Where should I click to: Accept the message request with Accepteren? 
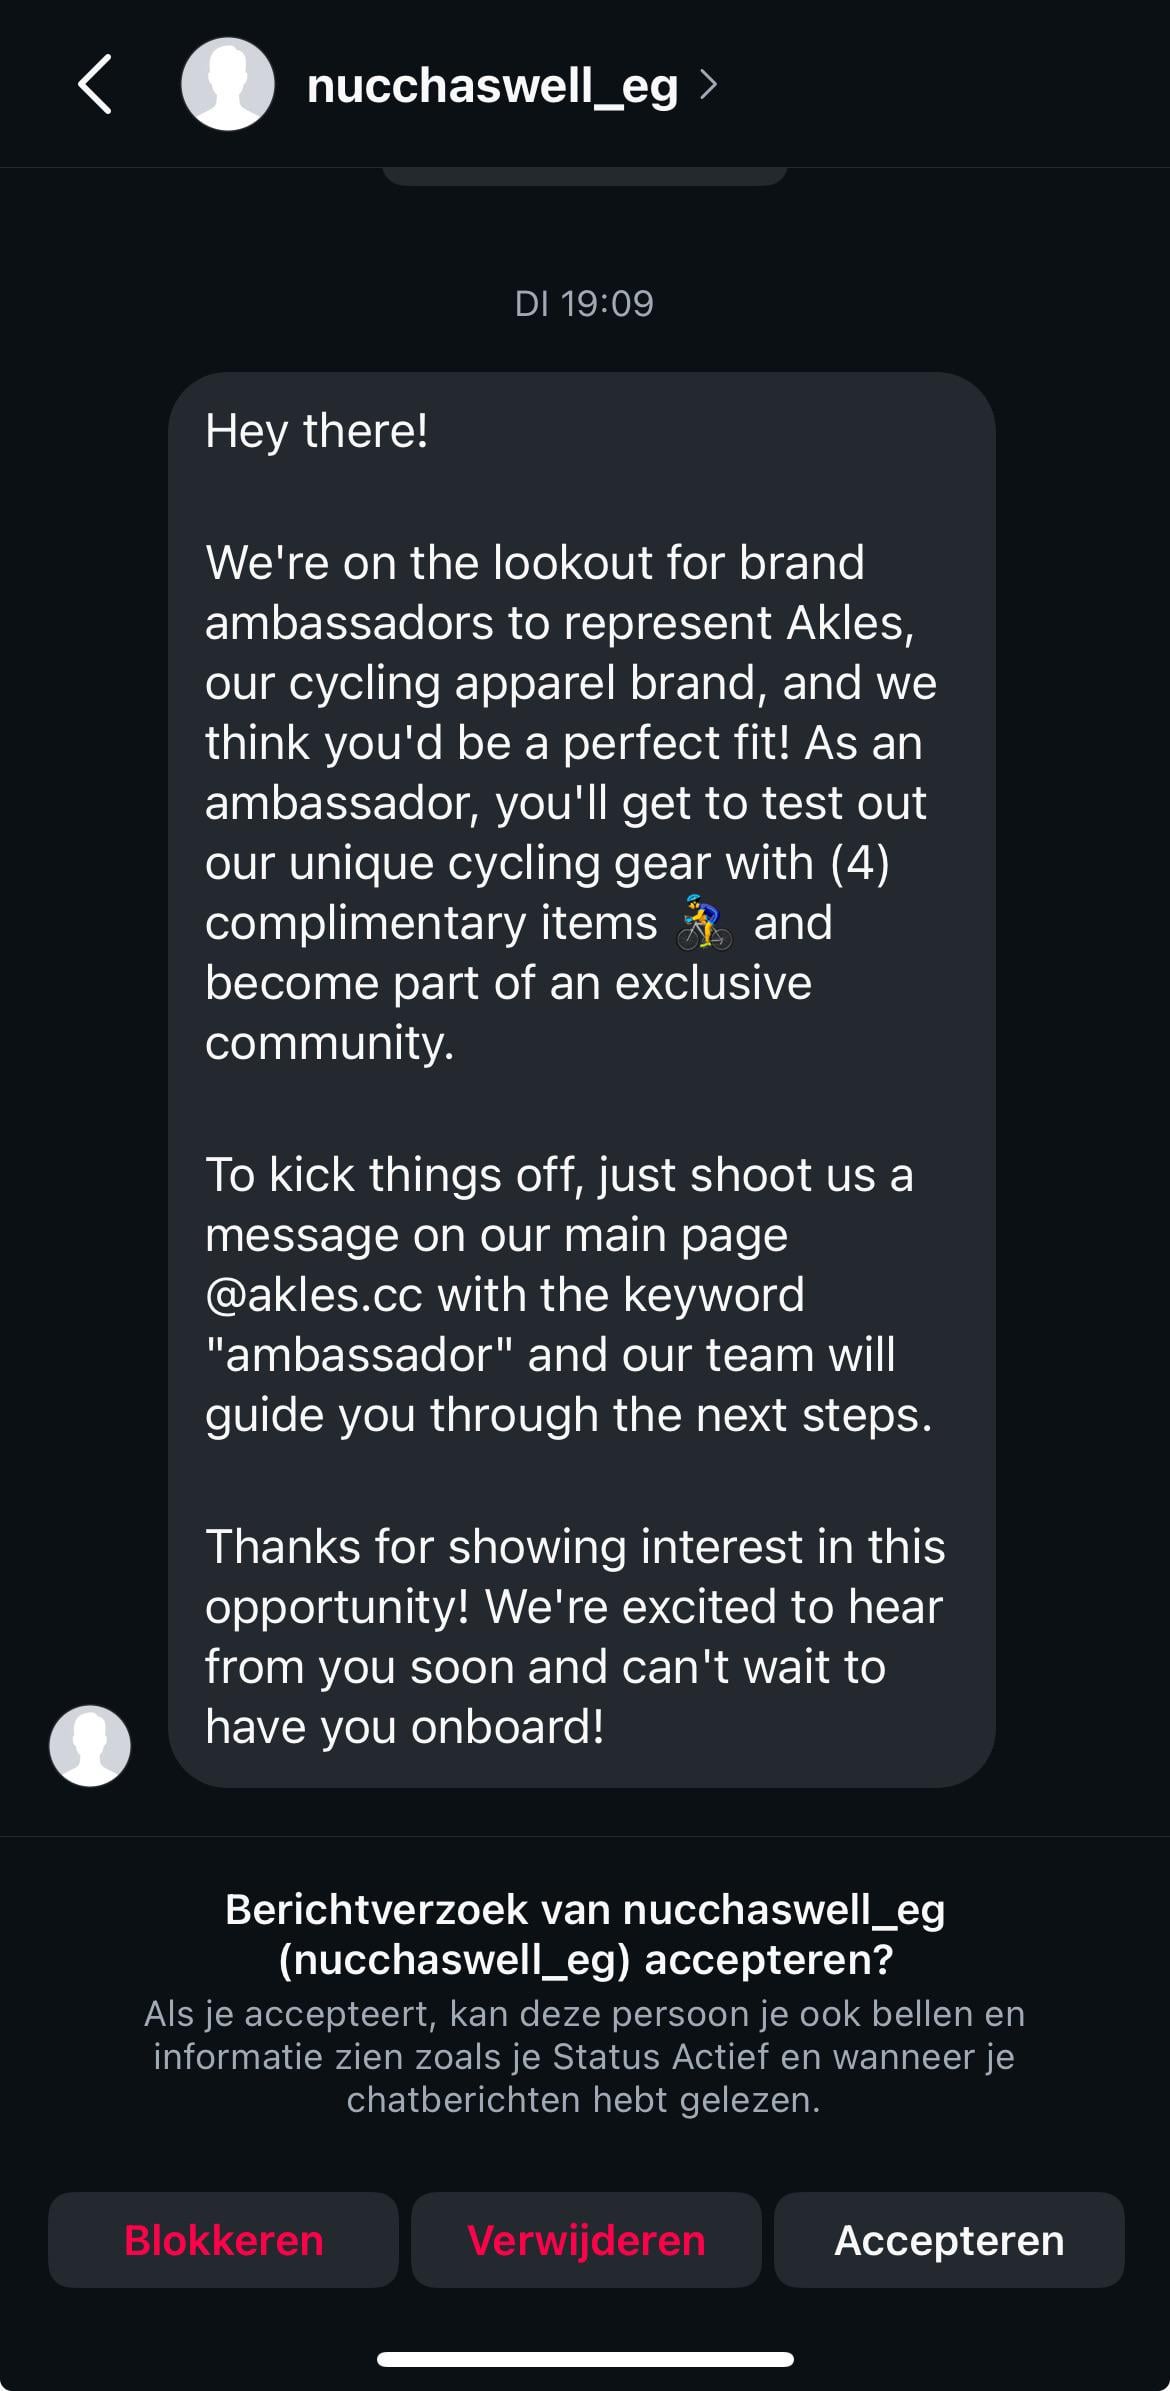click(x=949, y=2240)
